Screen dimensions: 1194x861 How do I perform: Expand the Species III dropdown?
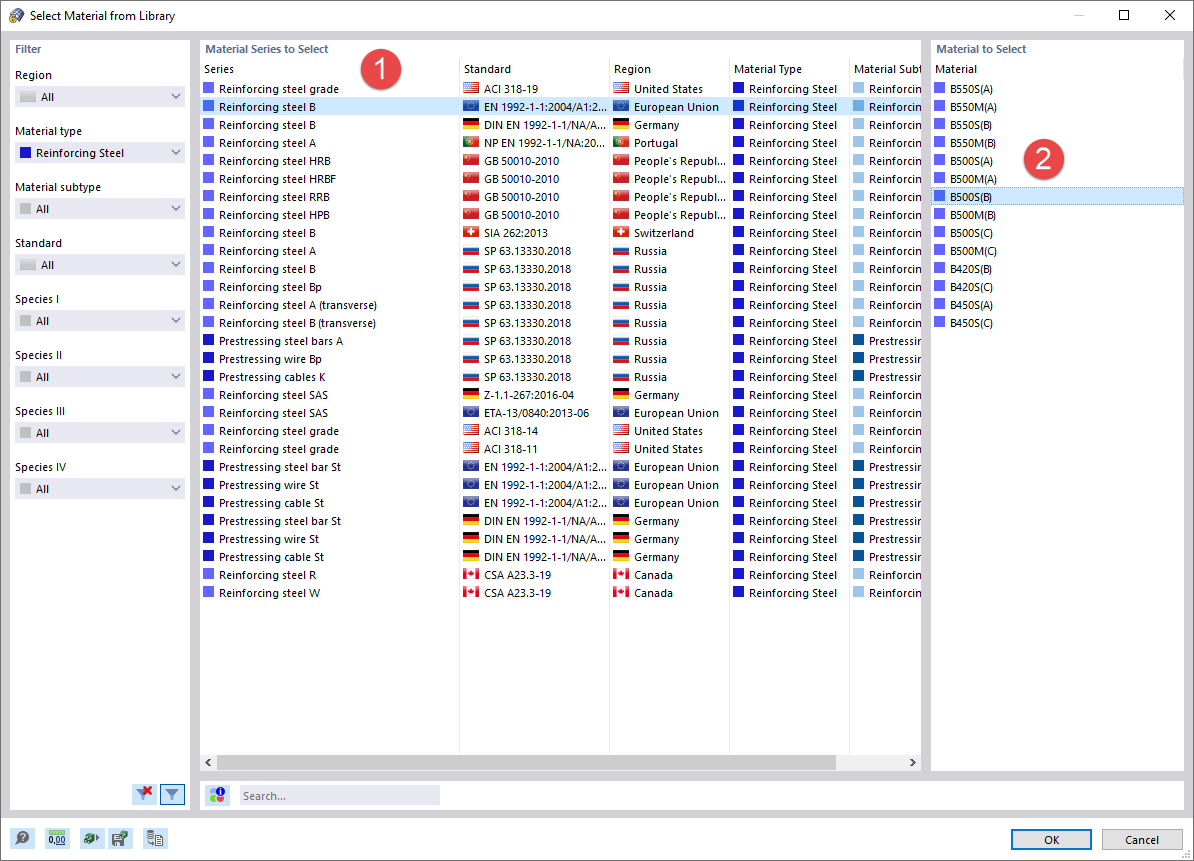(x=100, y=432)
